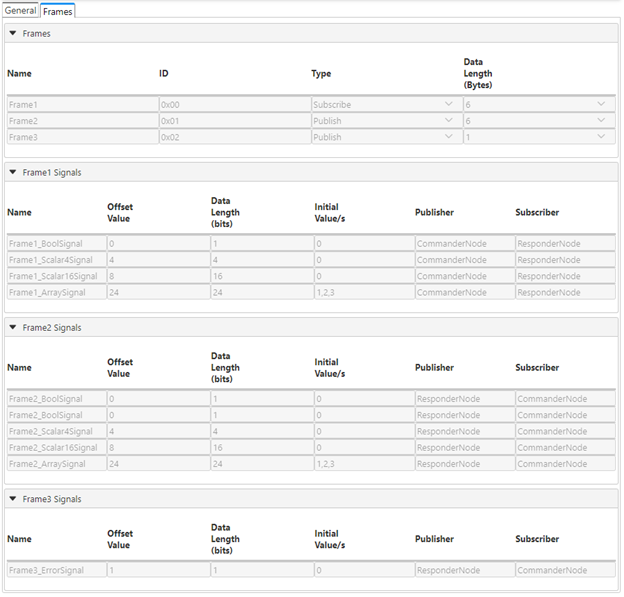Open Frame1 Data Length bytes dropdown
This screenshot has height=597, width=624.
click(x=539, y=105)
